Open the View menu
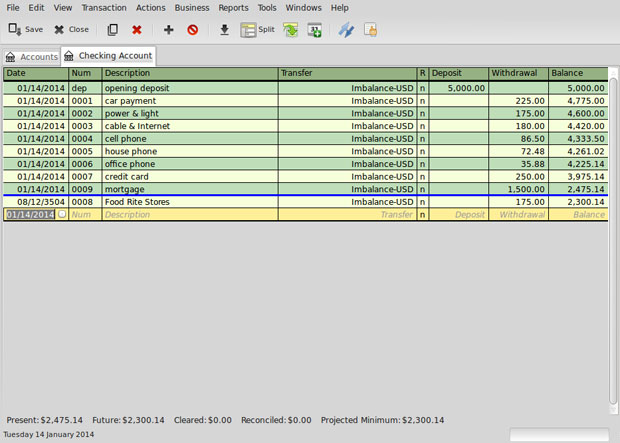Image resolution: width=620 pixels, height=443 pixels. click(x=63, y=8)
